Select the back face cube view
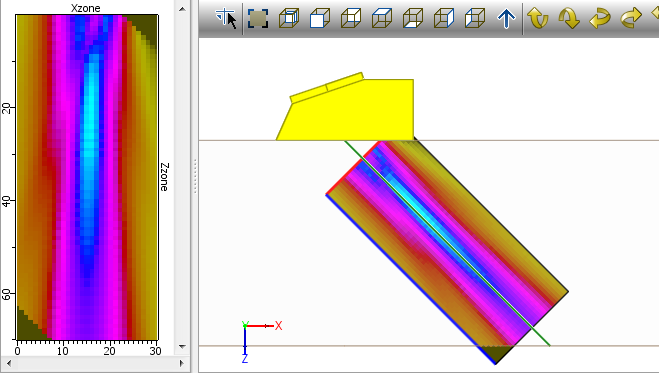Image resolution: width=659 pixels, height=373 pixels. pyautogui.click(x=351, y=18)
